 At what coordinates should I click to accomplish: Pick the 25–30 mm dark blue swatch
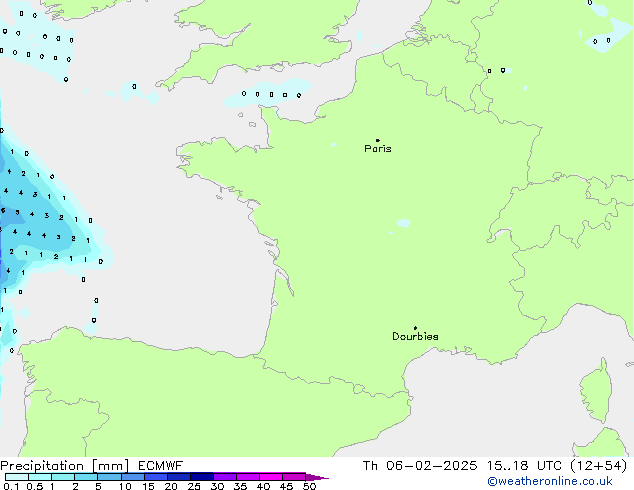click(x=201, y=477)
